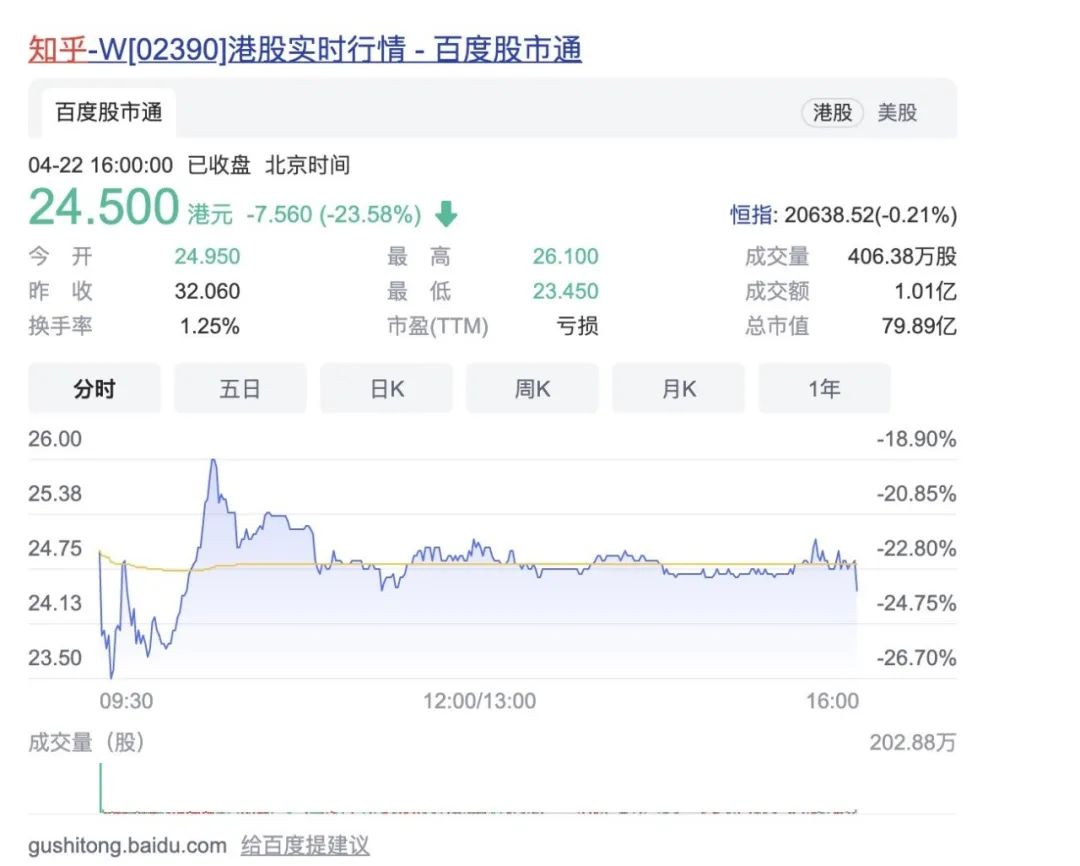This screenshot has width=1080, height=866.
Task: Display the 1年 chart range
Action: (x=824, y=389)
